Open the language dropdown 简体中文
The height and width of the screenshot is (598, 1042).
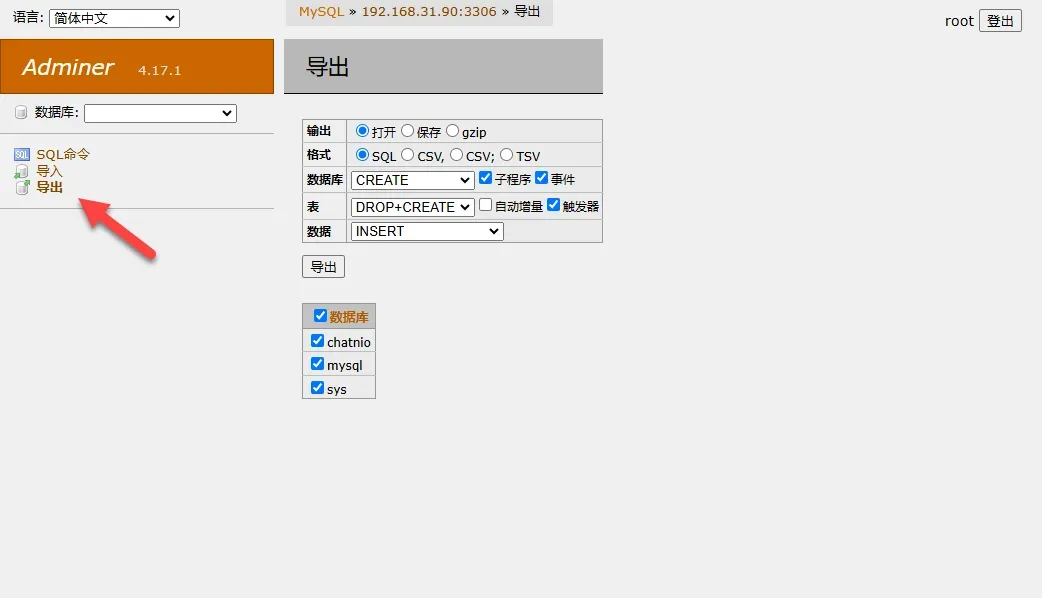[x=114, y=18]
